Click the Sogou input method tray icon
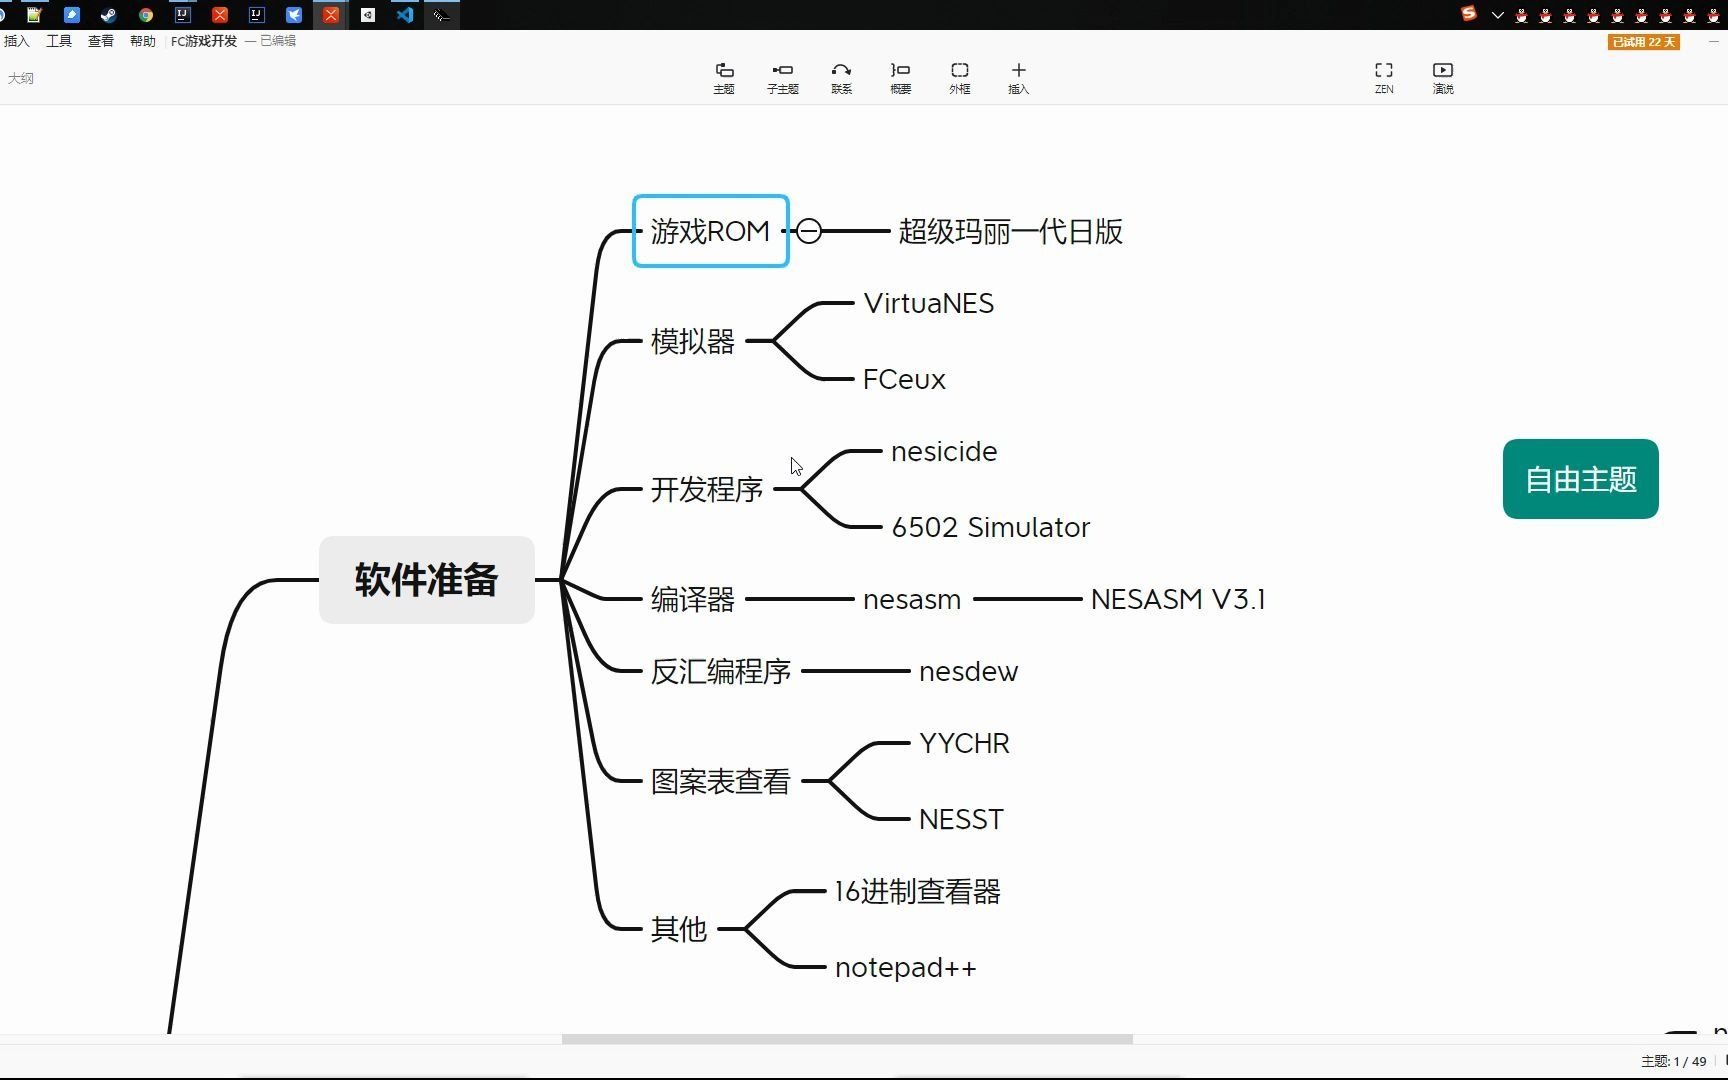This screenshot has height=1080, width=1728. tap(1469, 14)
